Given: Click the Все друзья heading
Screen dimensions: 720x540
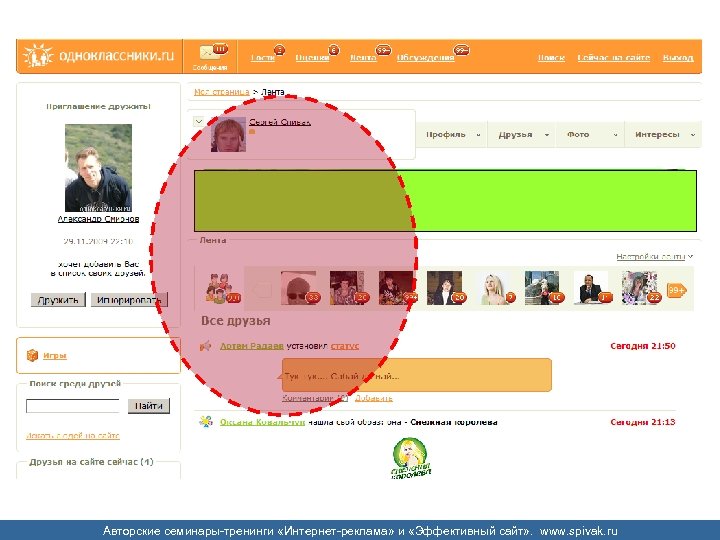Looking at the screenshot, I should (236, 321).
